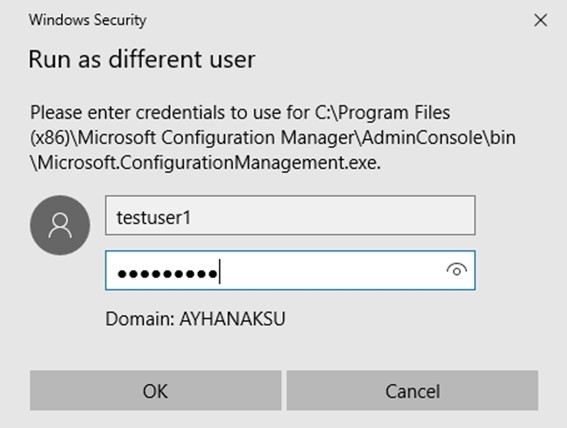Click the Windows Security title text

(88, 20)
